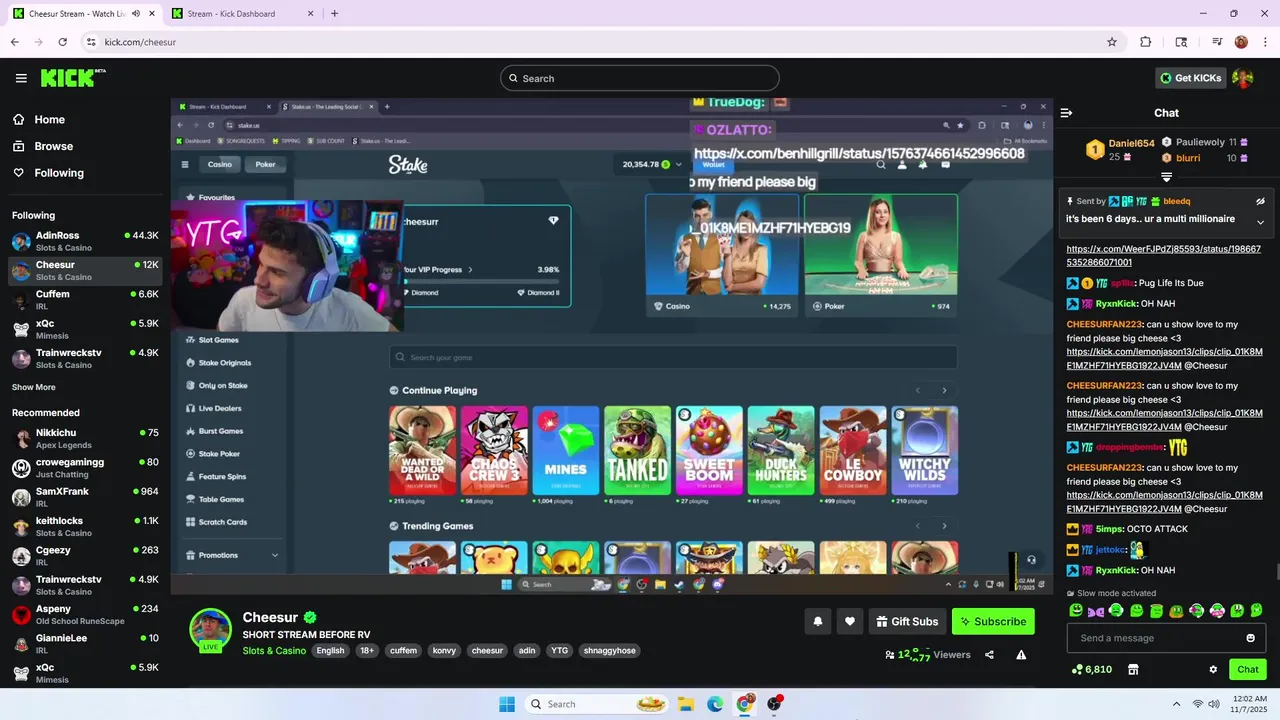Open SamXFrank recommended channel

[85, 497]
